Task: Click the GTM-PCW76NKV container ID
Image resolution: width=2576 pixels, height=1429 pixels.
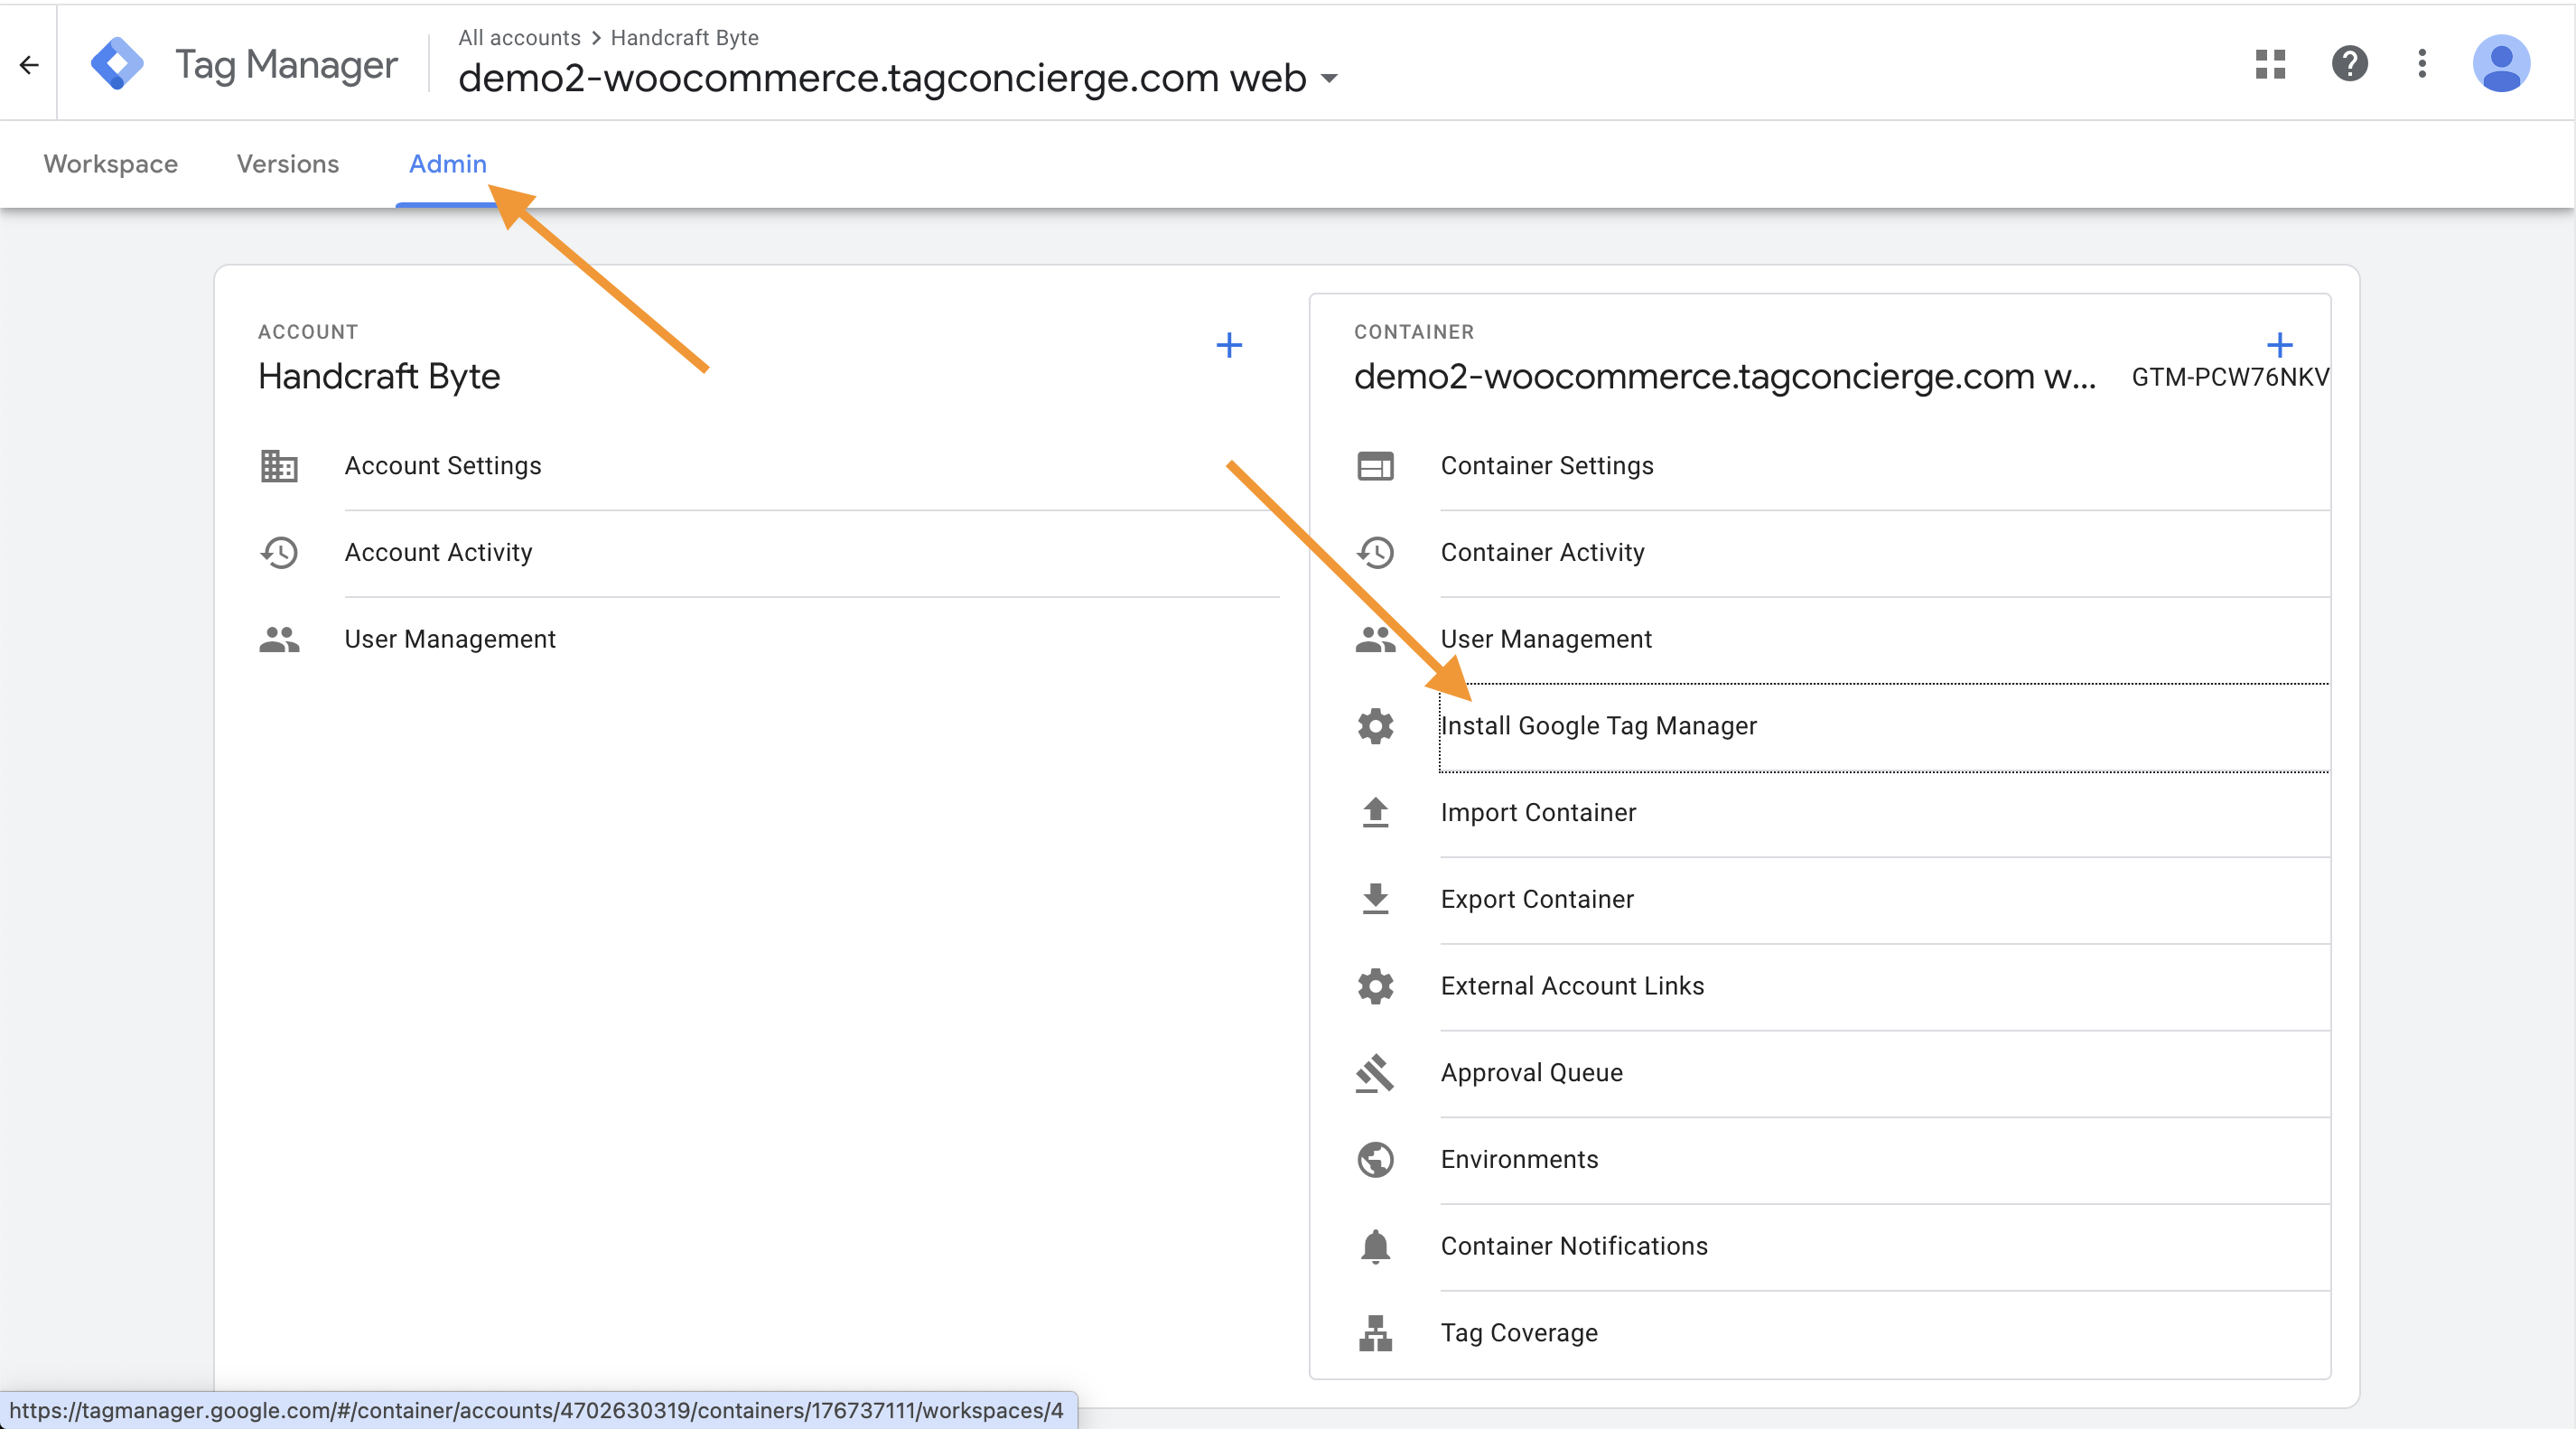Action: [2230, 377]
